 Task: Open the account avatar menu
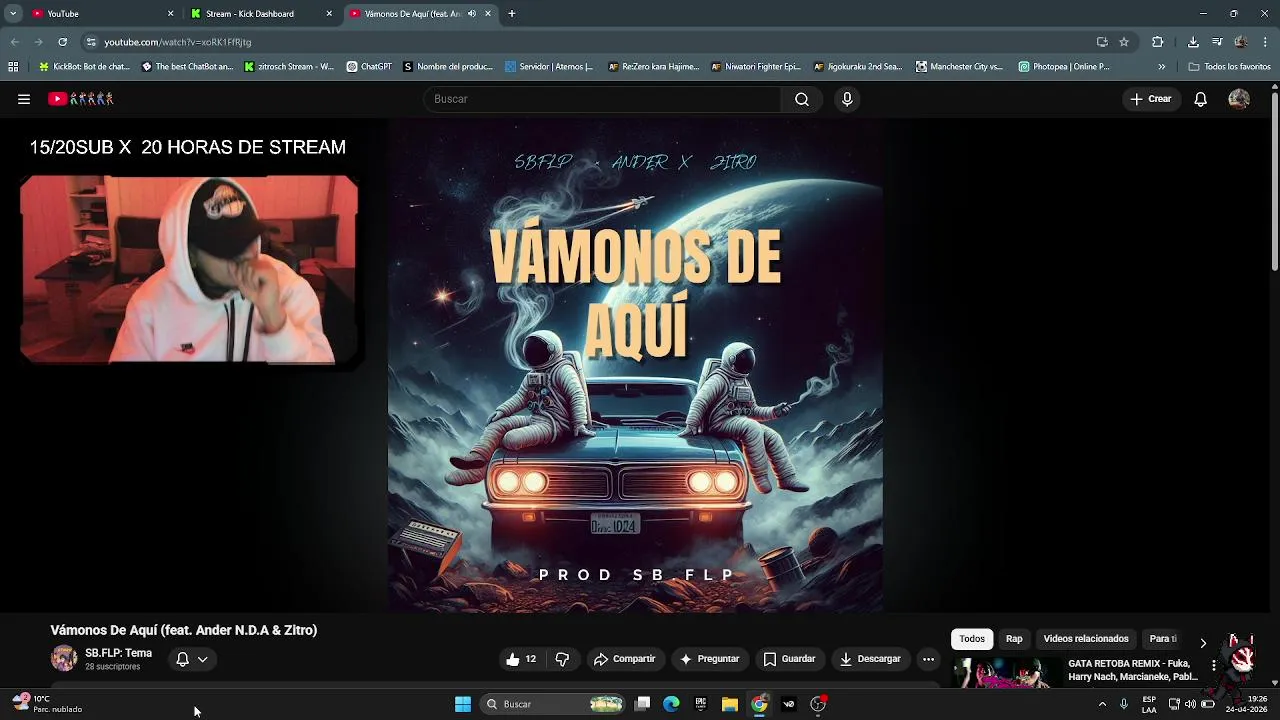click(1239, 99)
